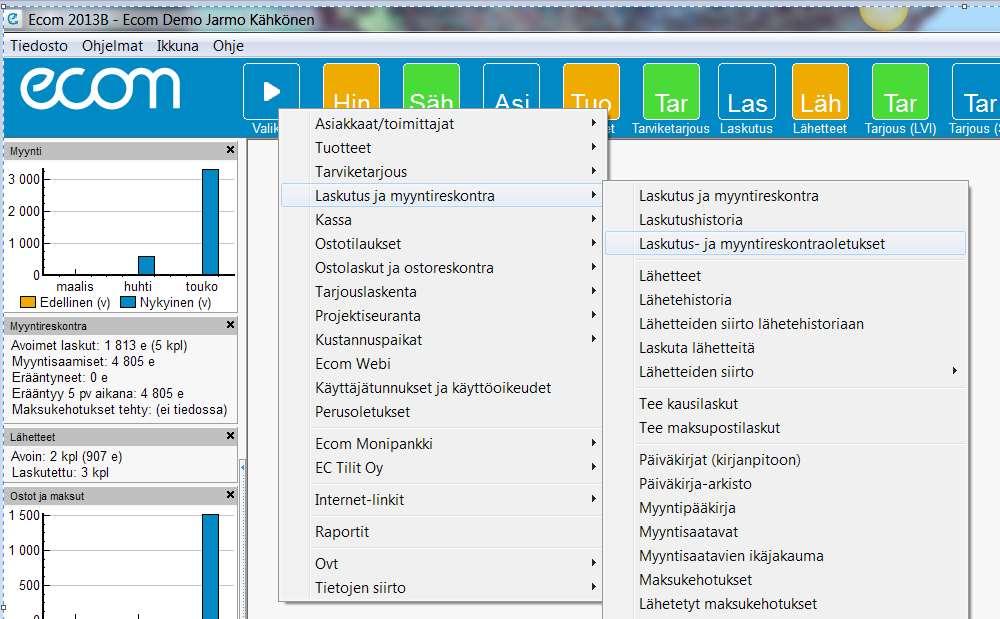Select Laskuta lähetteitä

click(786, 348)
